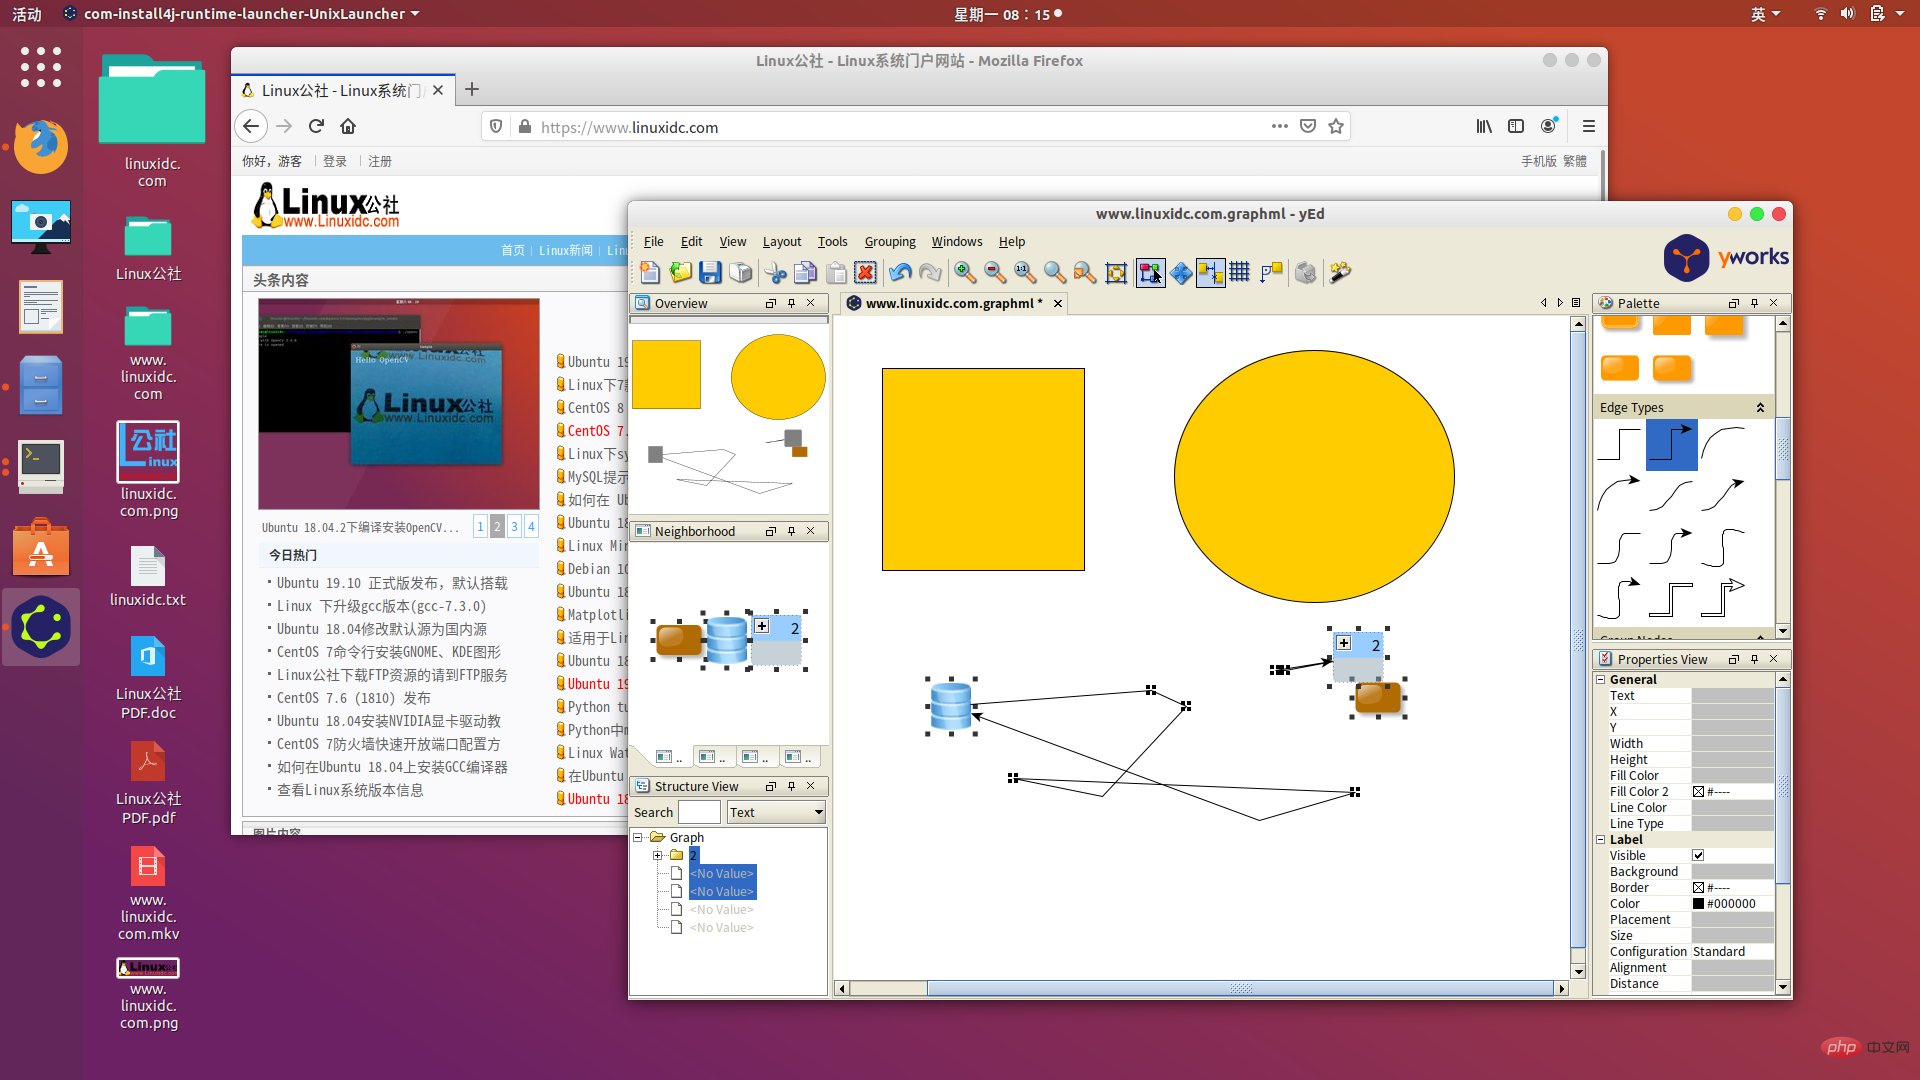The image size is (1920, 1080).
Task: Toggle orthogonal edge mode in yEd toolbar
Action: tap(1271, 272)
